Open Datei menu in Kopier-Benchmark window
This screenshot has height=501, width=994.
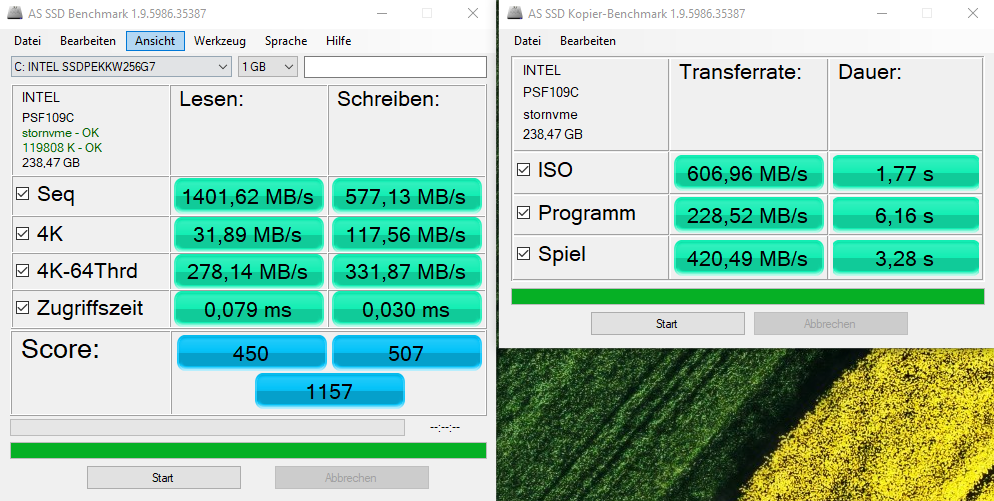tap(527, 41)
